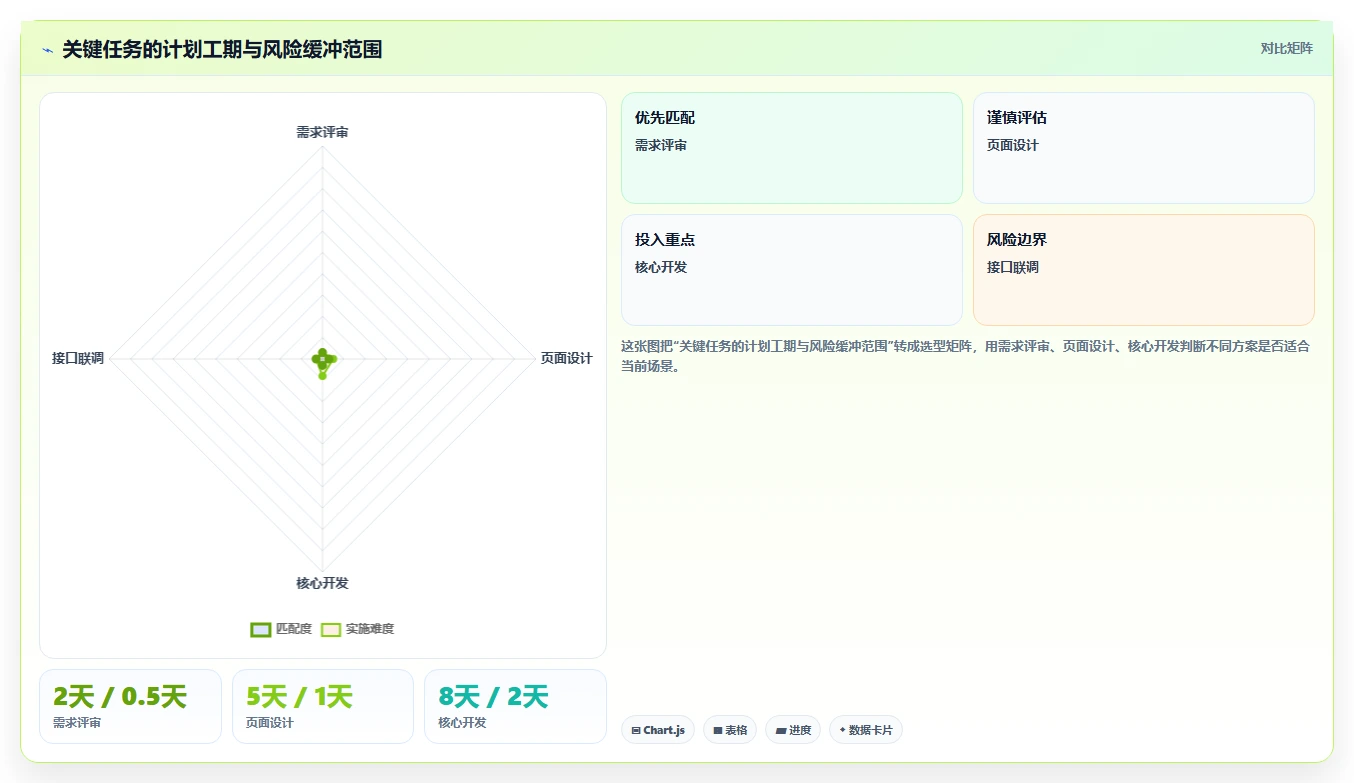Click 核心开发 caption under 8天 / 2天

pyautogui.click(x=462, y=723)
